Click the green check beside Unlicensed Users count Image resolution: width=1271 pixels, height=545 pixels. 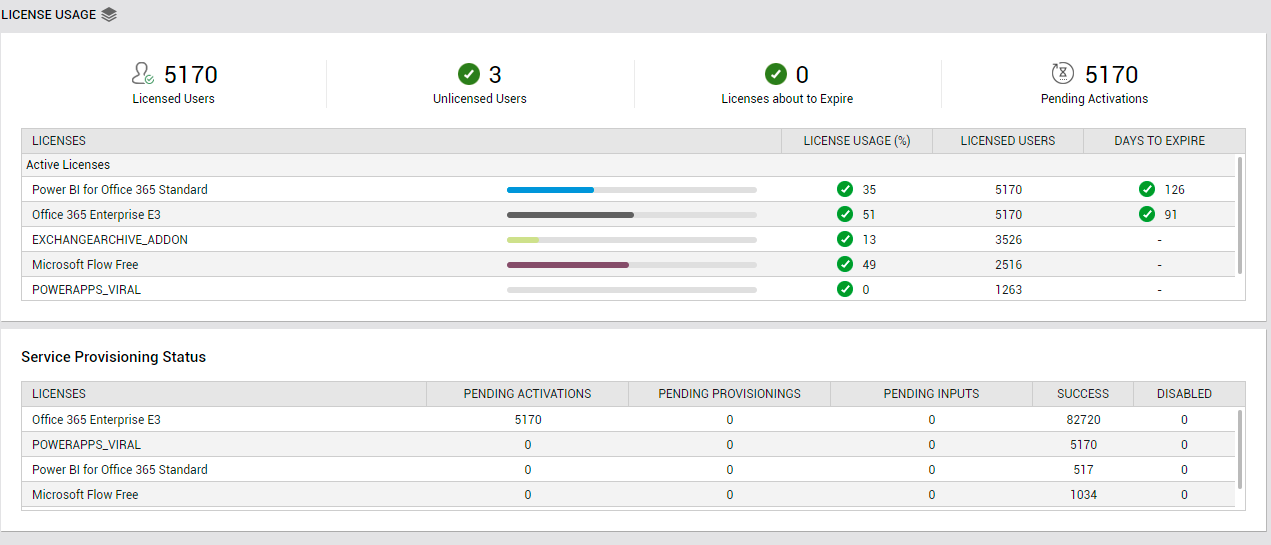click(469, 74)
